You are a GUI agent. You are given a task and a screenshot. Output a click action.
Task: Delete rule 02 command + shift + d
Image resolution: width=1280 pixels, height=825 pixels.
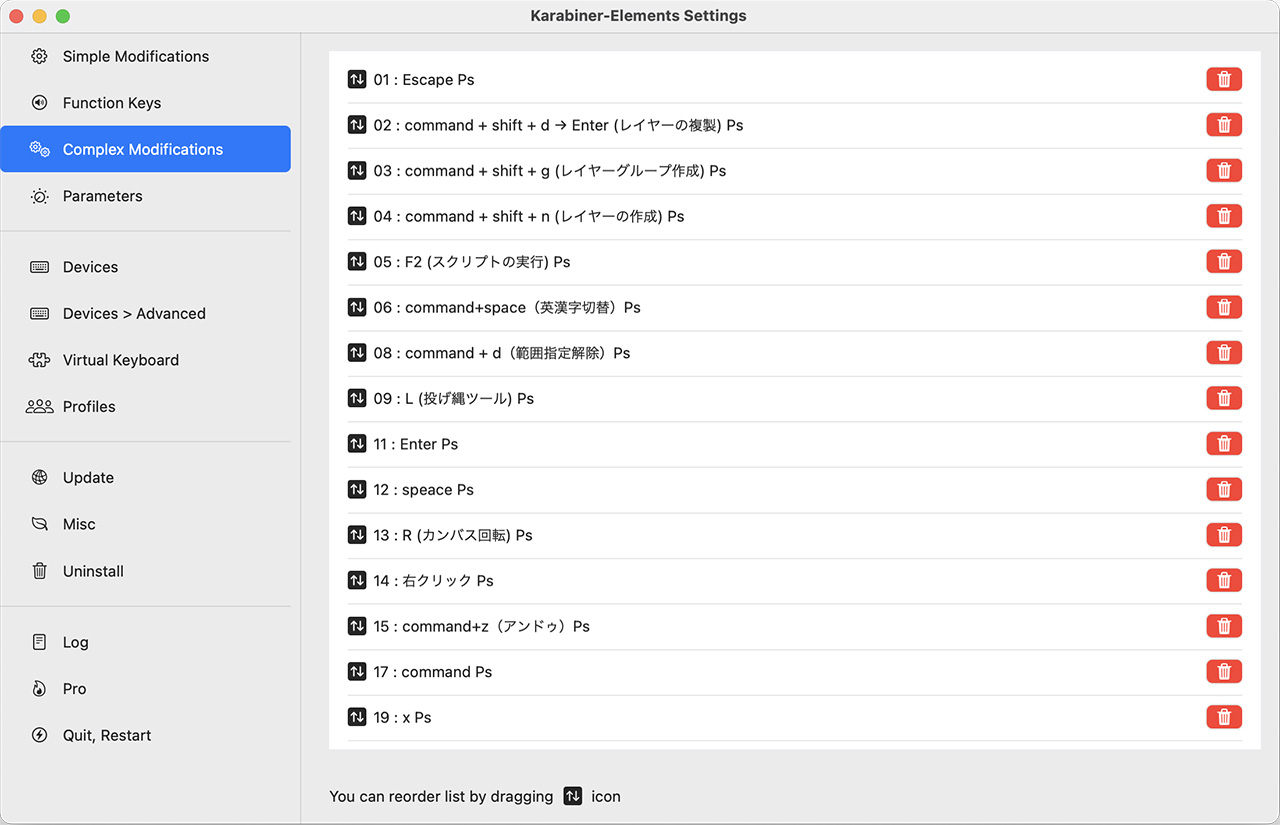[x=1224, y=125]
